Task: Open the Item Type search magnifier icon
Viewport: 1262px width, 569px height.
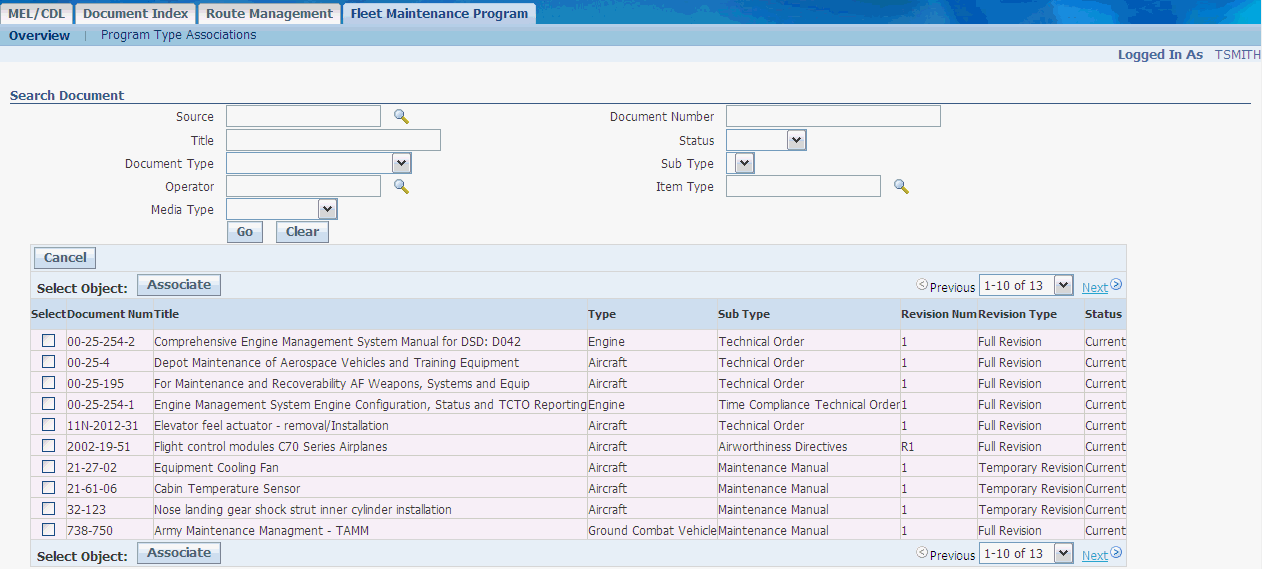Action: 901,186
